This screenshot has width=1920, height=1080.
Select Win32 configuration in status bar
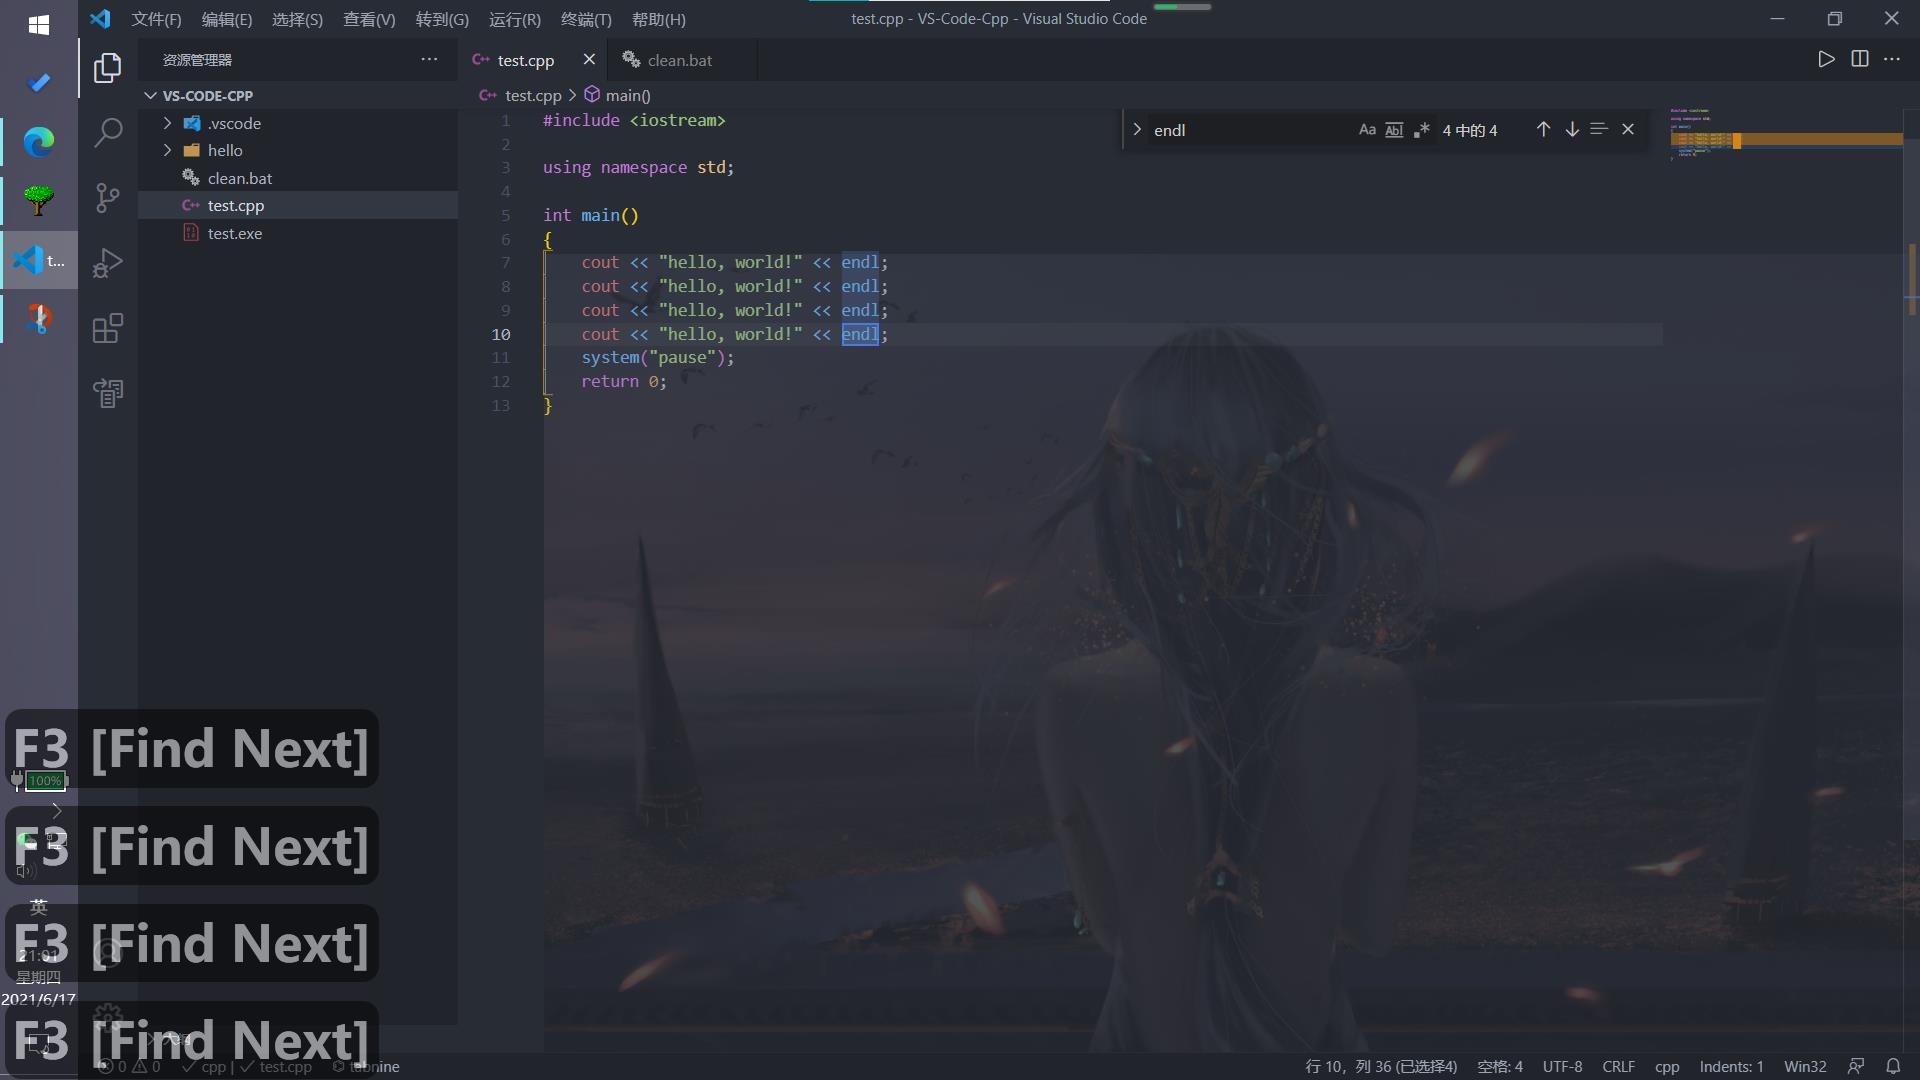coord(1804,1067)
